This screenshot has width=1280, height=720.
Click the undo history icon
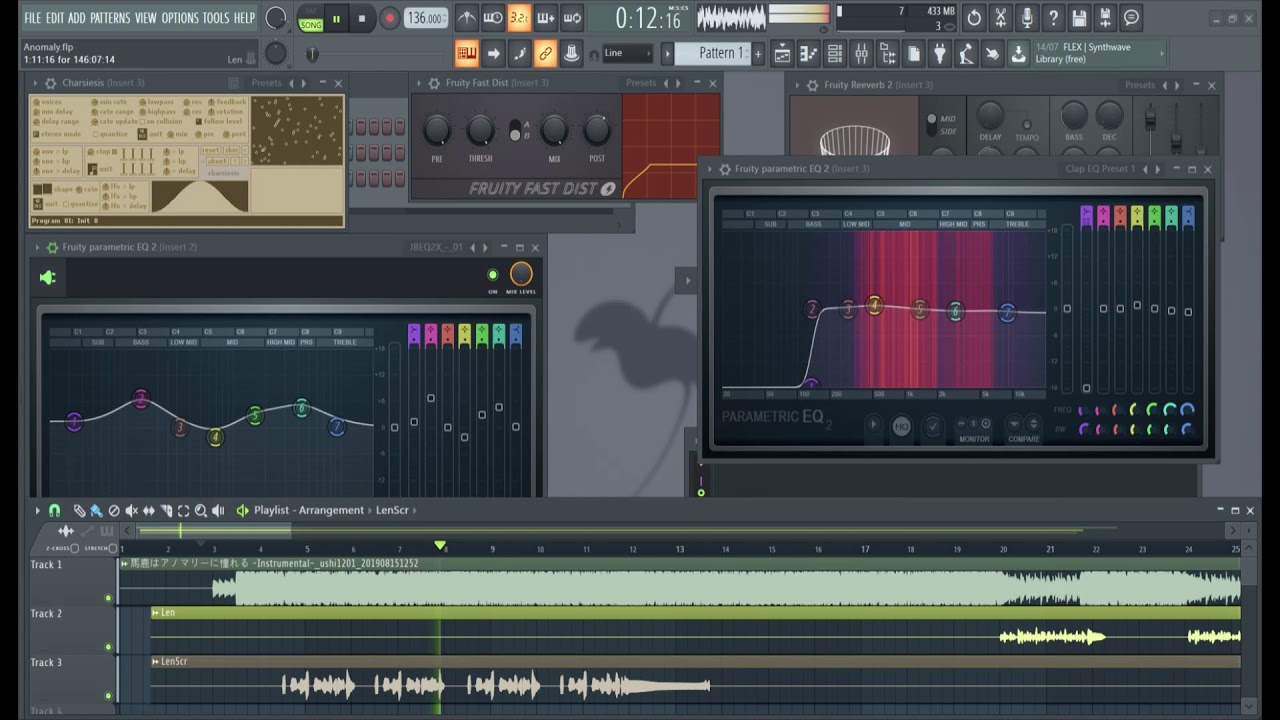click(974, 18)
